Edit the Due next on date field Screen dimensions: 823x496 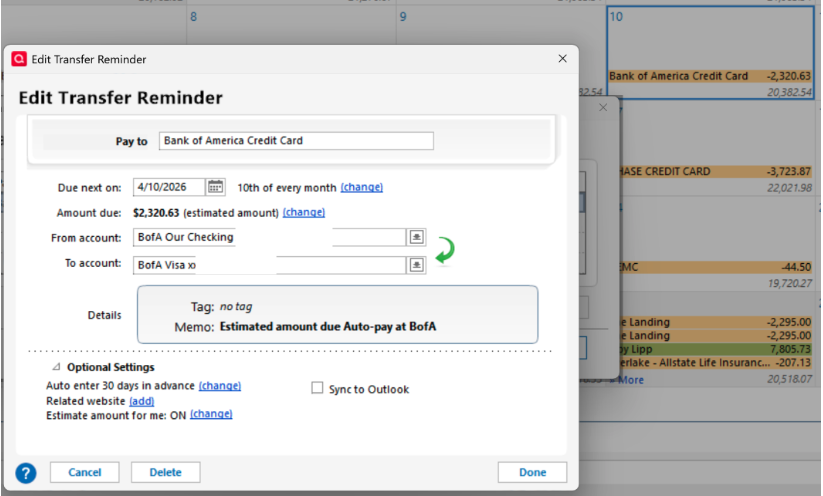click(169, 187)
